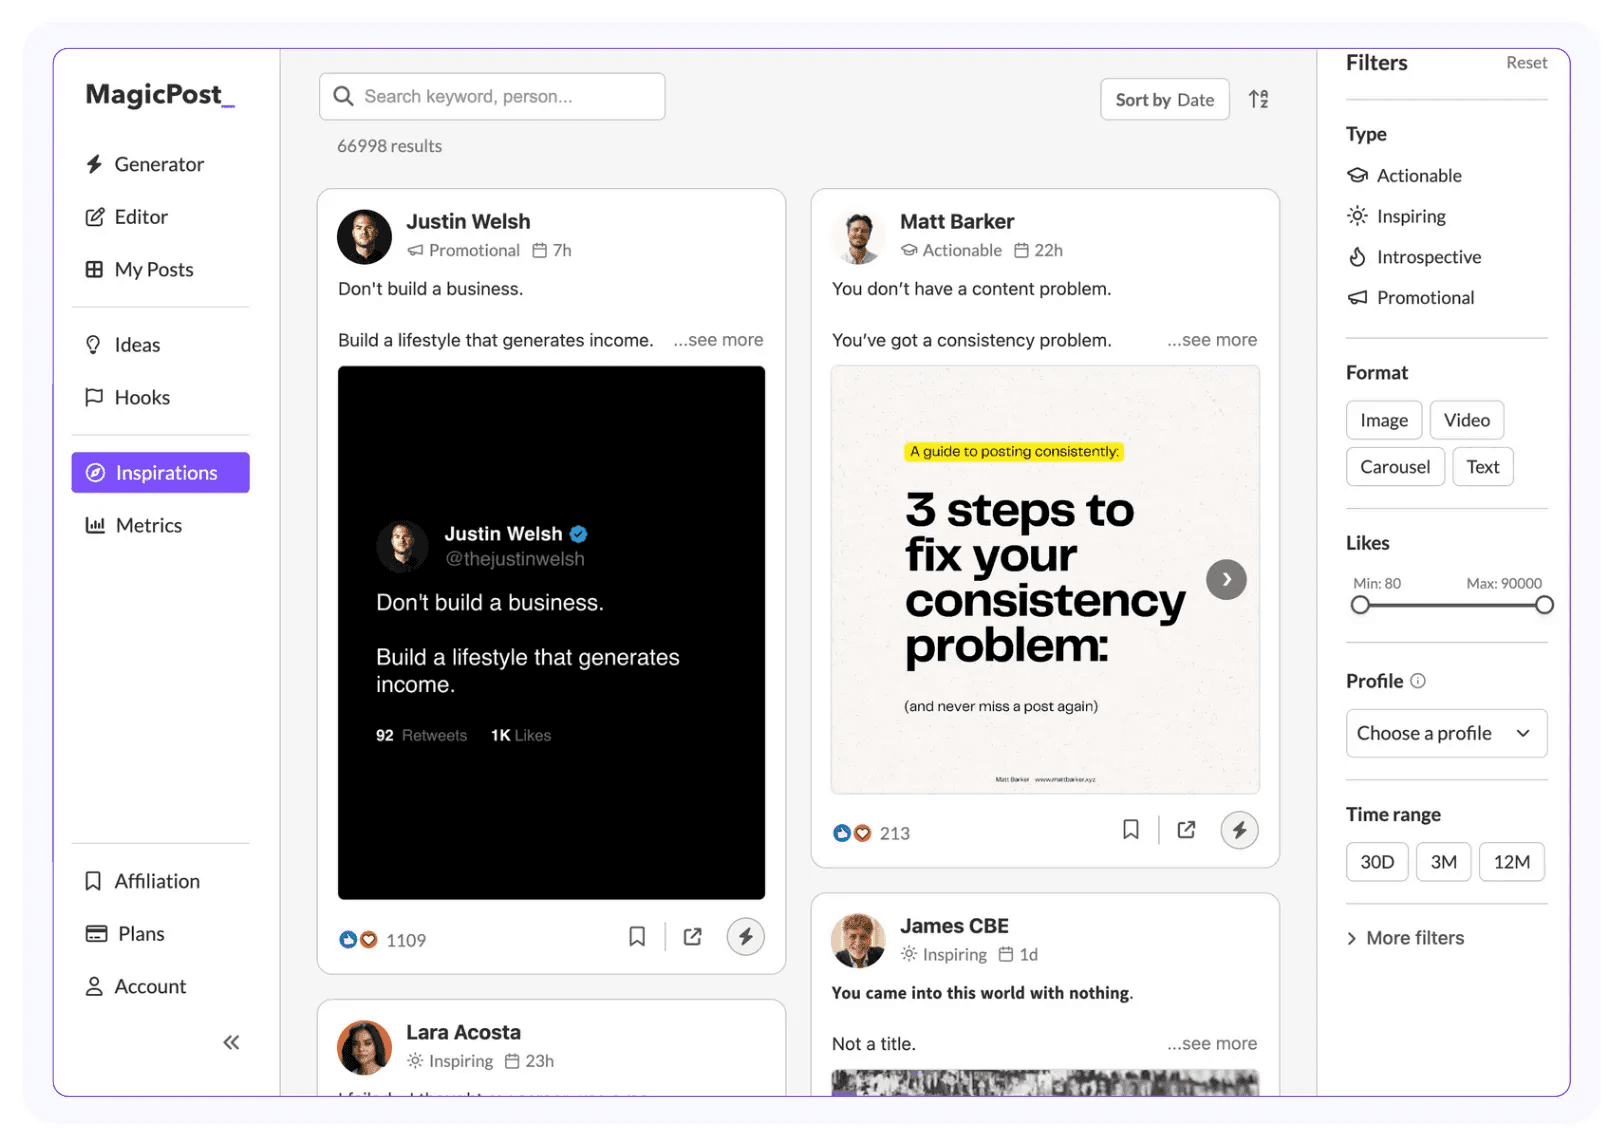Viewport: 1612px width, 1142px height.
Task: Select the 30D time range
Action: (1377, 862)
